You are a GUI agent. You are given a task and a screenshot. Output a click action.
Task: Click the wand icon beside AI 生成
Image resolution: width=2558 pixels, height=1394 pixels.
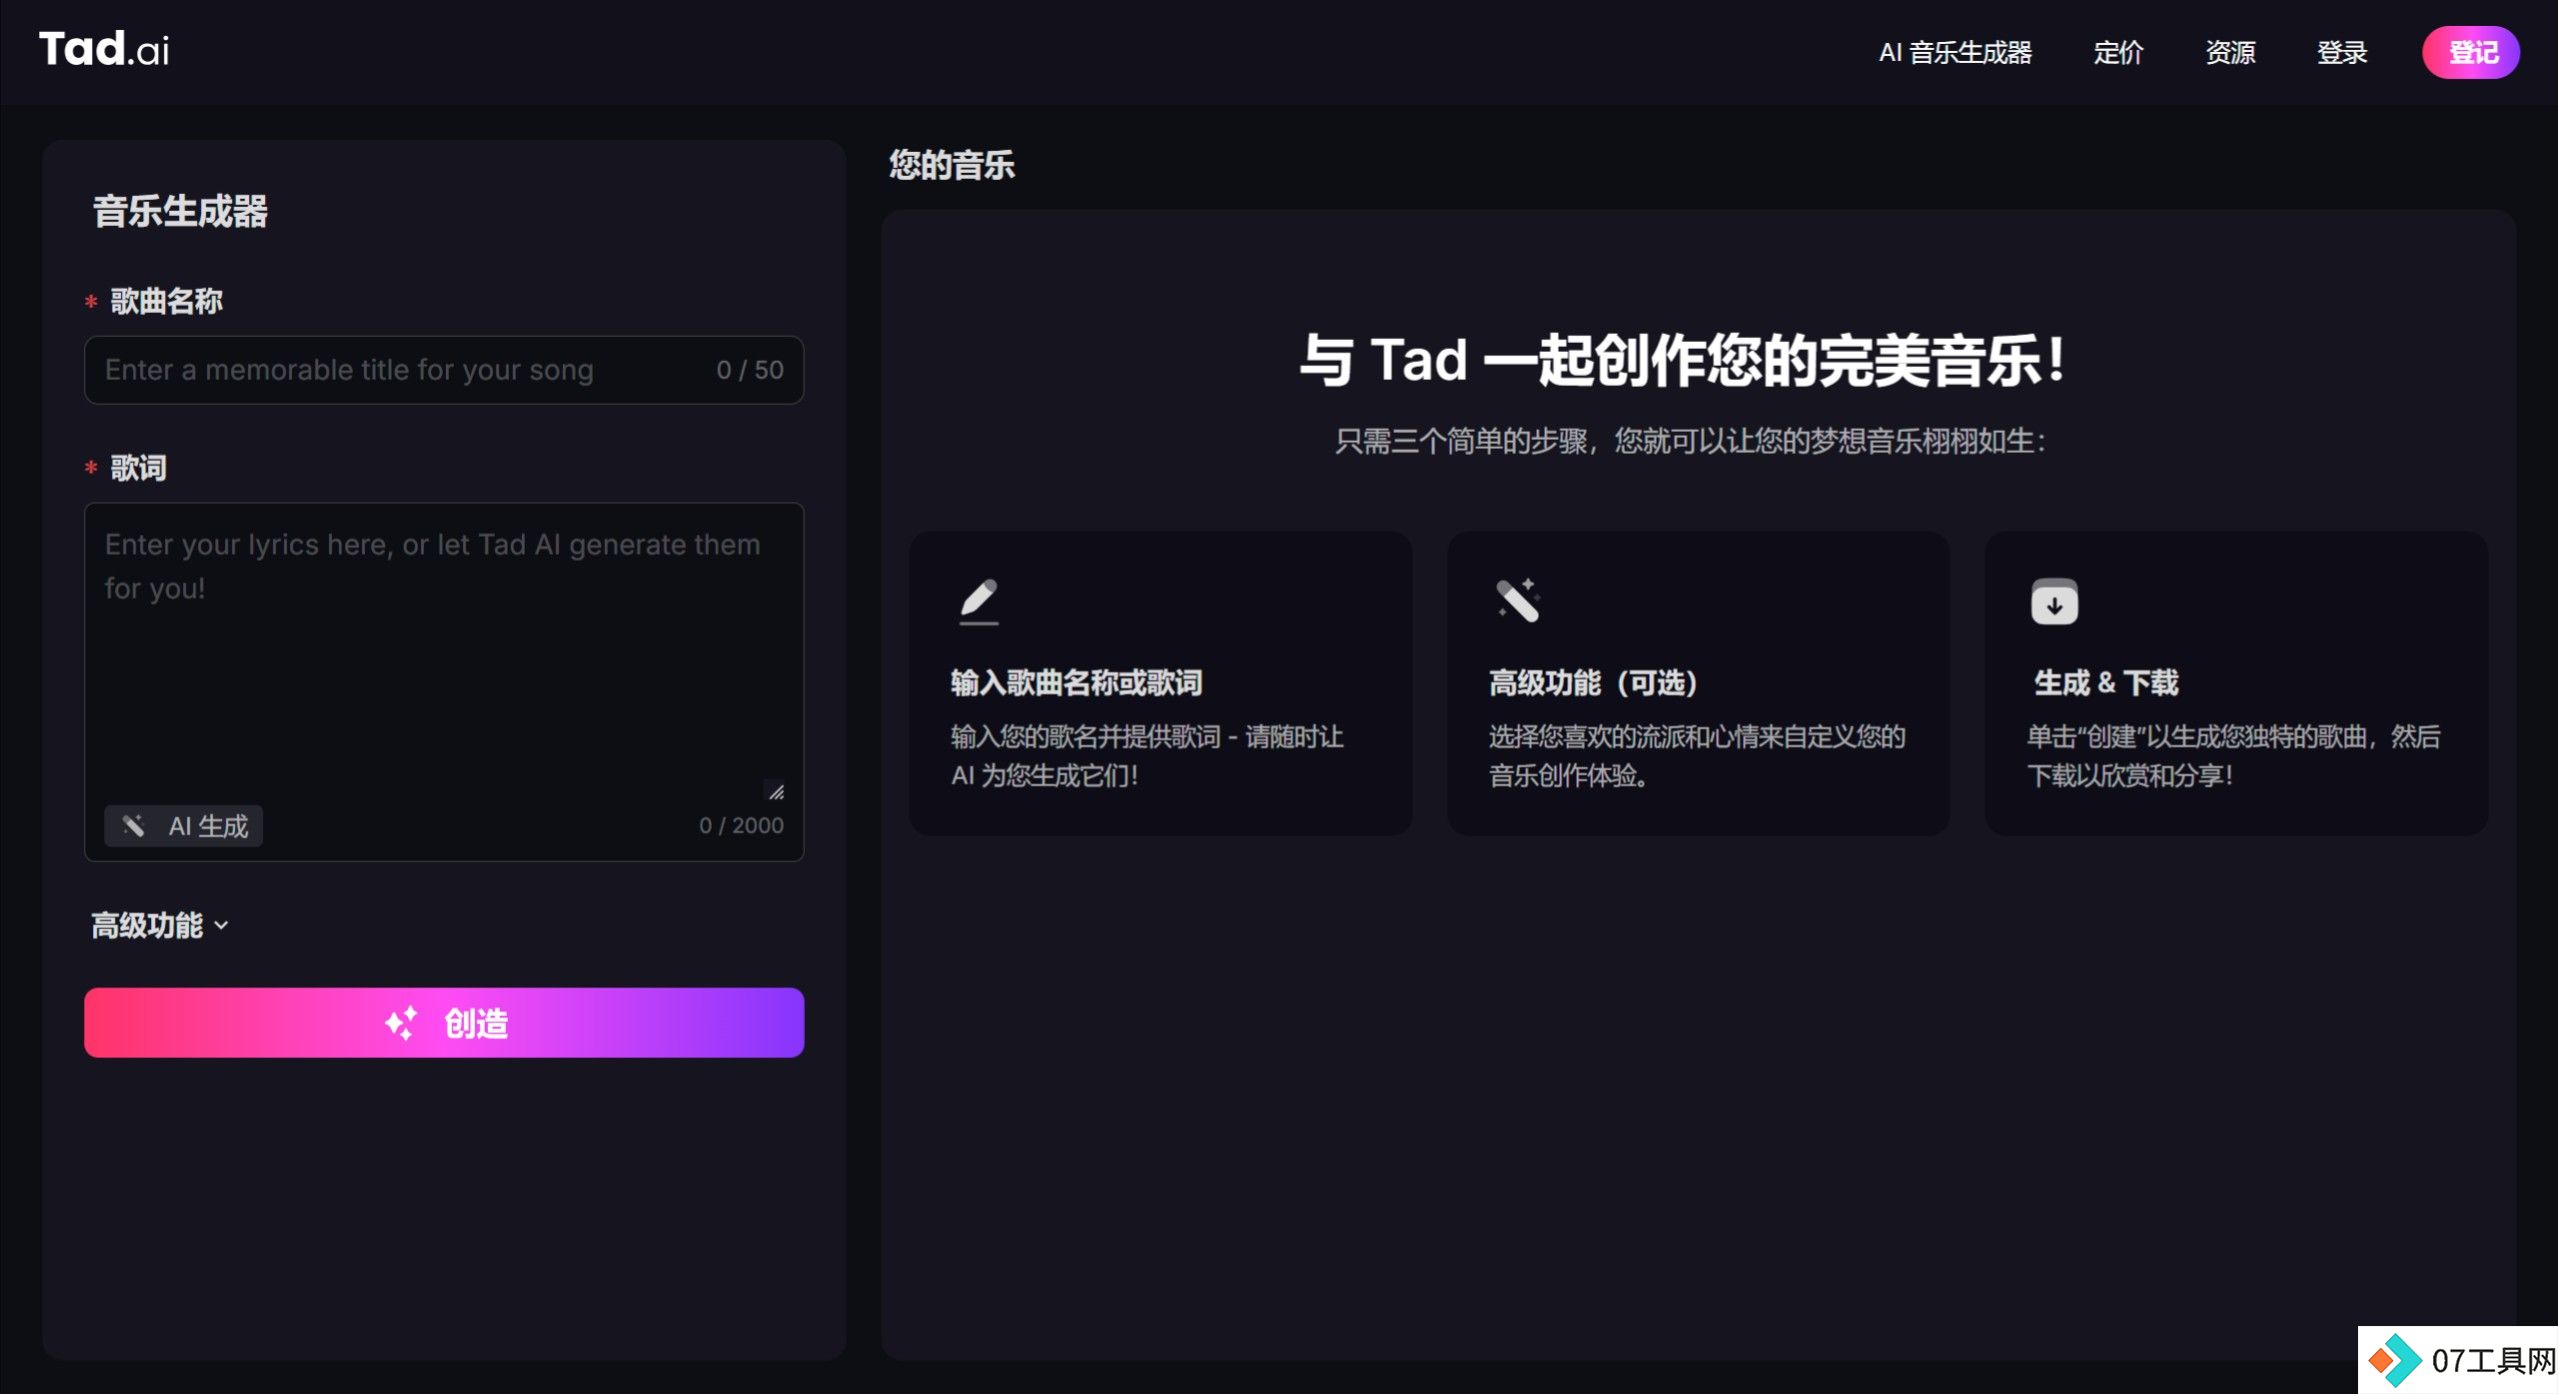[134, 826]
